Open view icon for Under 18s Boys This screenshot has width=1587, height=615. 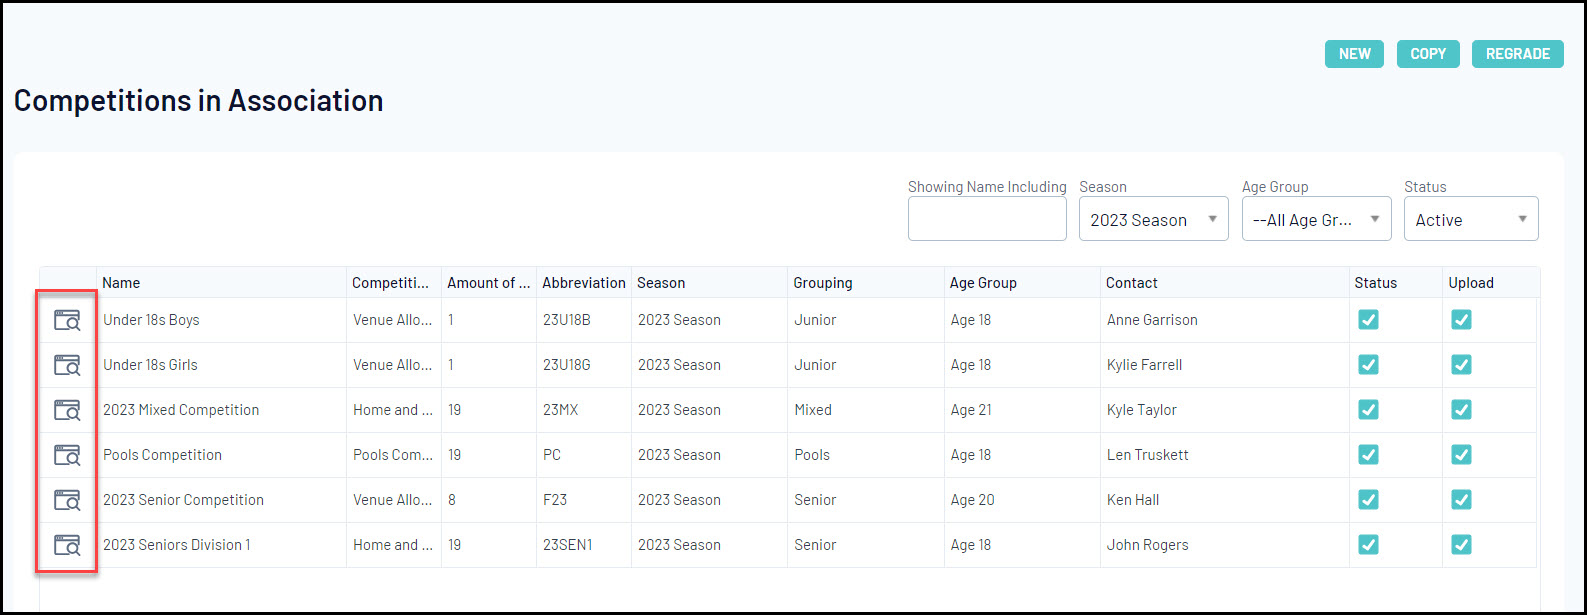(x=67, y=320)
